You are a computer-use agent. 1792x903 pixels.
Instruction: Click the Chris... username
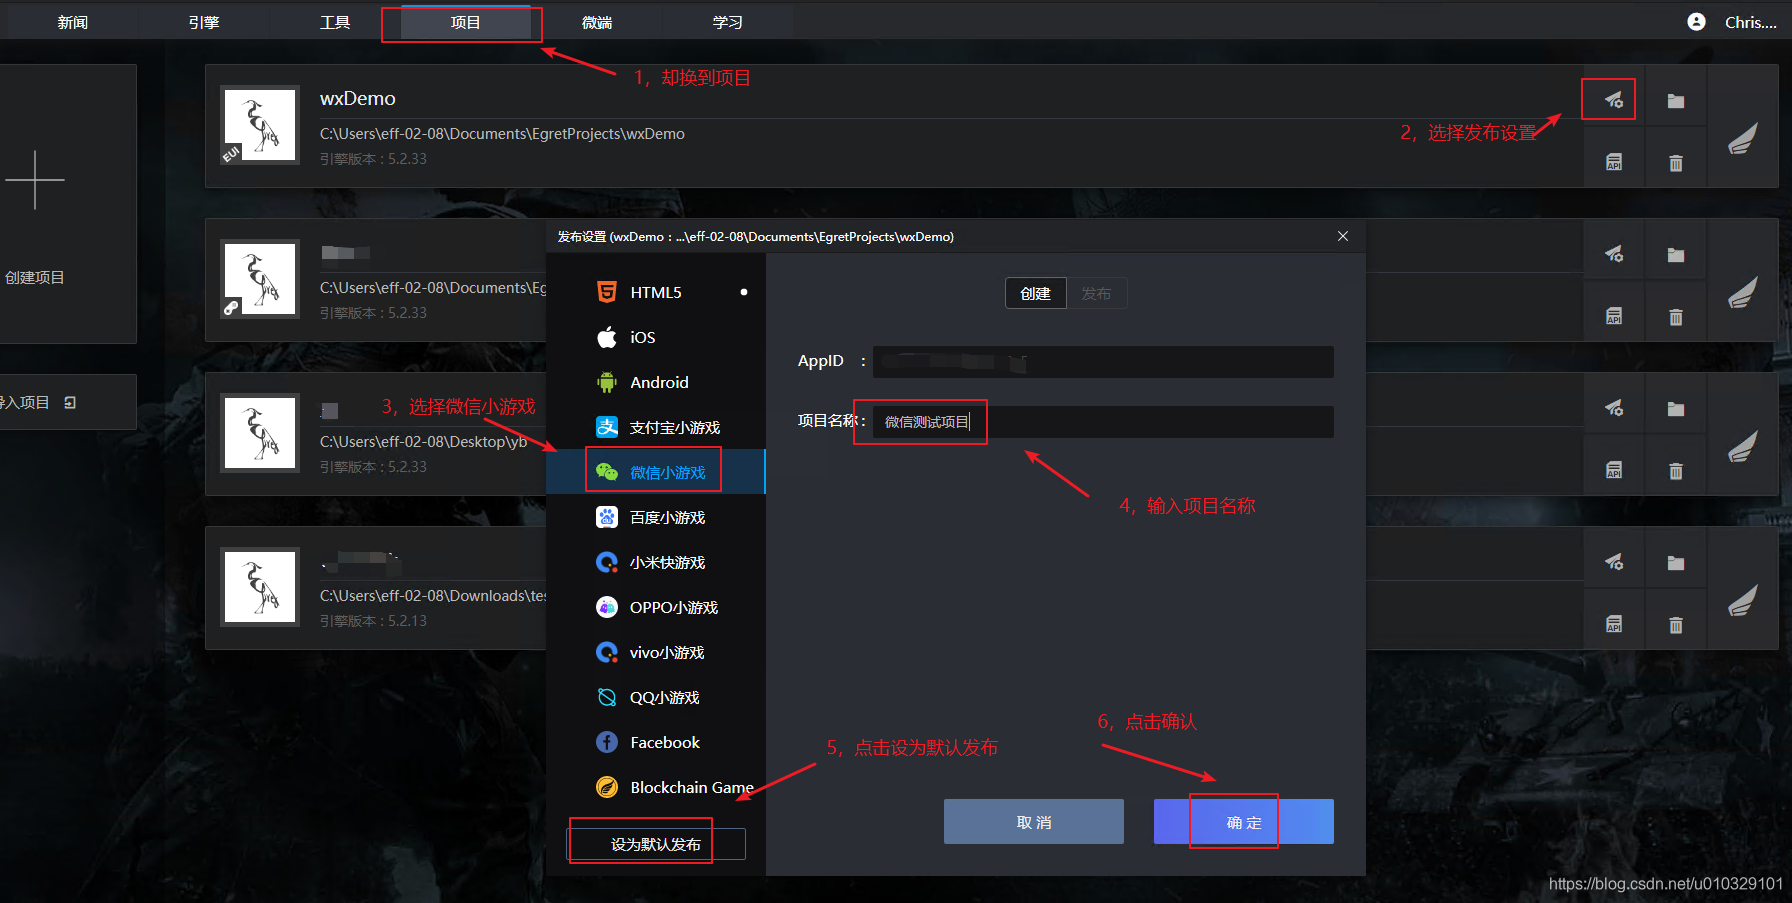tap(1750, 22)
